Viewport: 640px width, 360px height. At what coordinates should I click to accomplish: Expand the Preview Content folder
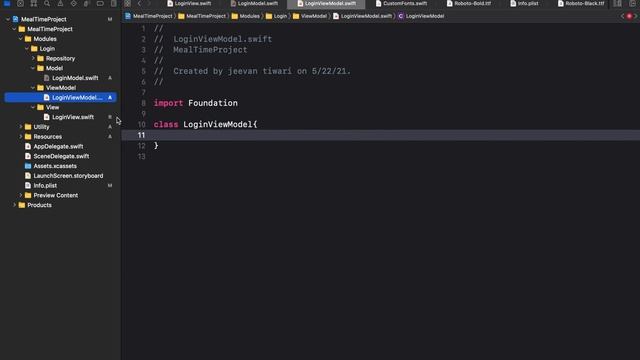pos(20,196)
